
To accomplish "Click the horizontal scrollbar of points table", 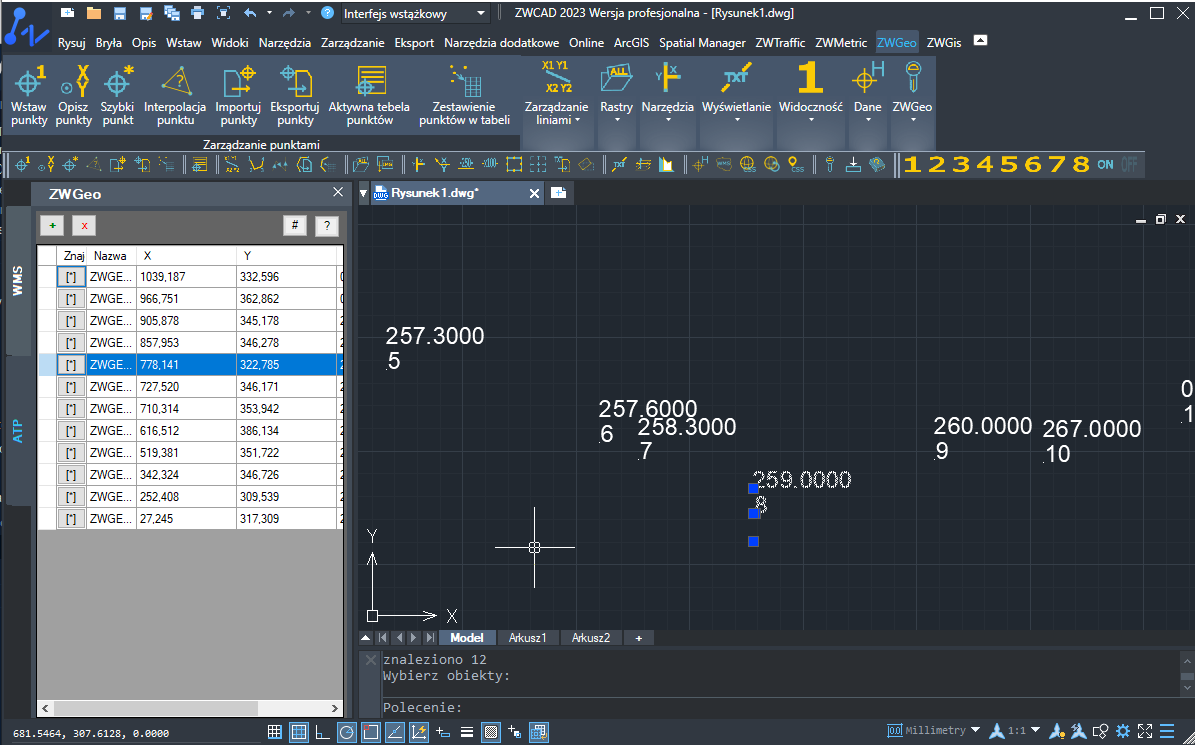I will point(191,708).
